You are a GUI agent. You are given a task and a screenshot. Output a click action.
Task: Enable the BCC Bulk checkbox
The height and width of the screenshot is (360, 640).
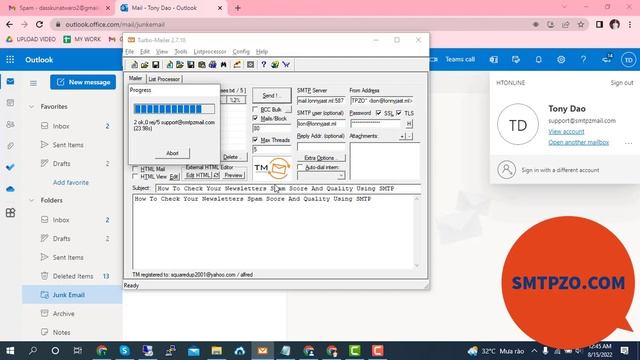pos(256,109)
